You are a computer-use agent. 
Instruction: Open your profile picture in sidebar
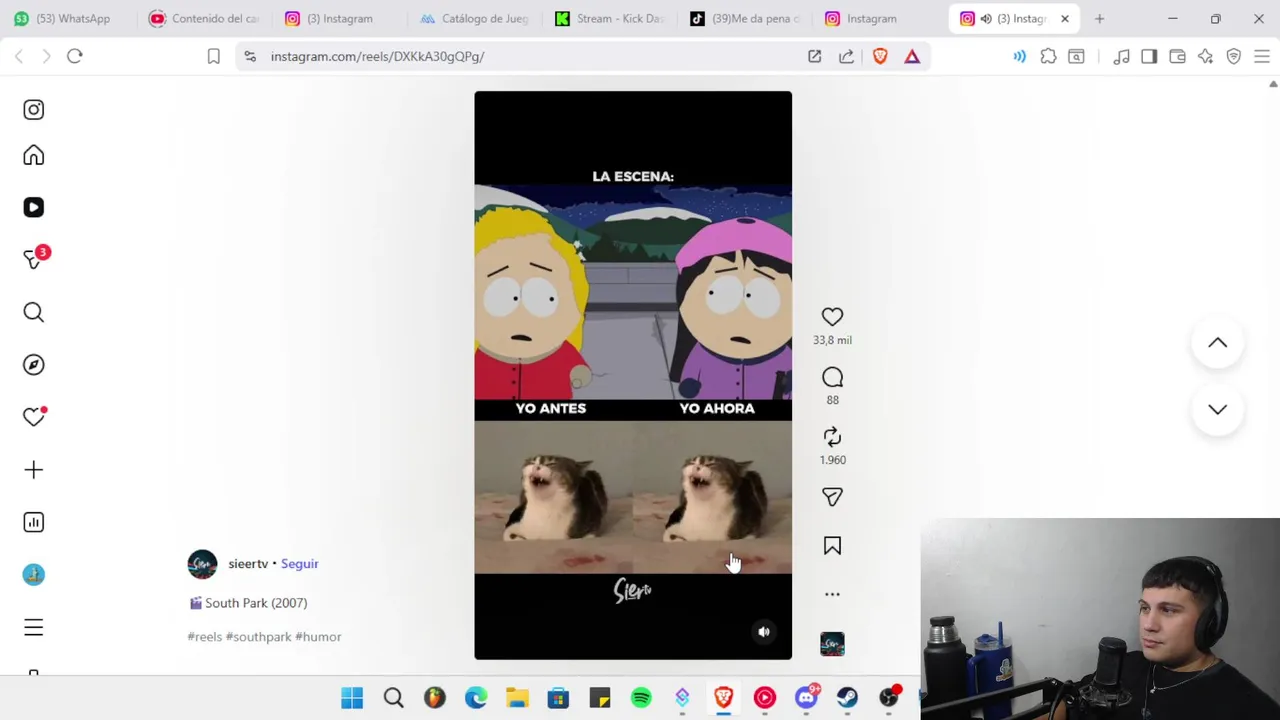pos(34,575)
